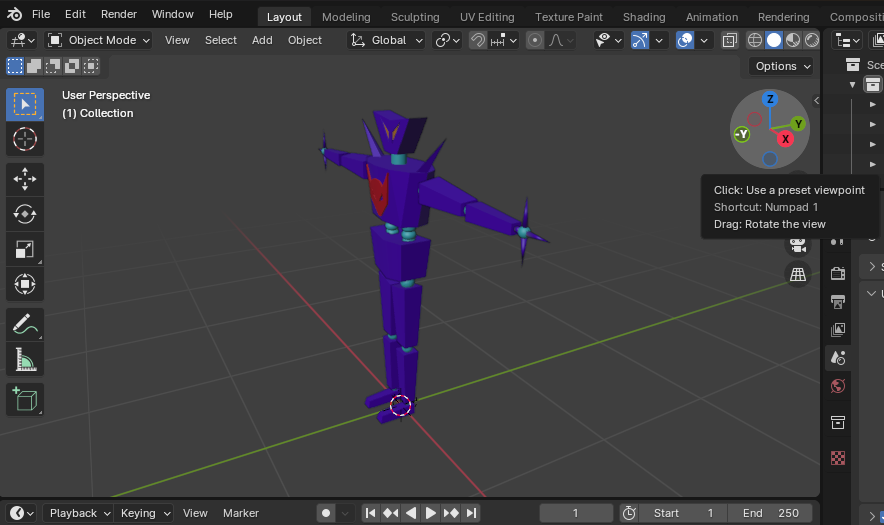This screenshot has height=525, width=884.
Task: Select the Measure tool
Action: coord(25,359)
